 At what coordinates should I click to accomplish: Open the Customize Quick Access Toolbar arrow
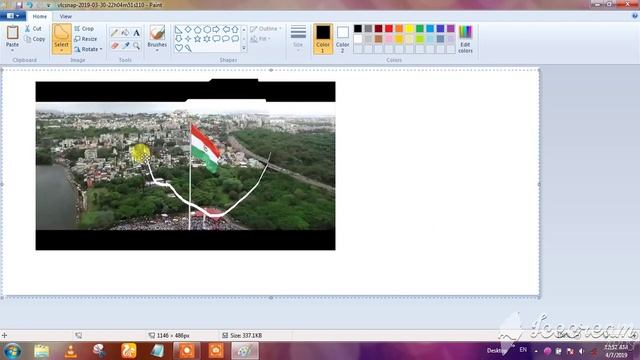coord(49,5)
